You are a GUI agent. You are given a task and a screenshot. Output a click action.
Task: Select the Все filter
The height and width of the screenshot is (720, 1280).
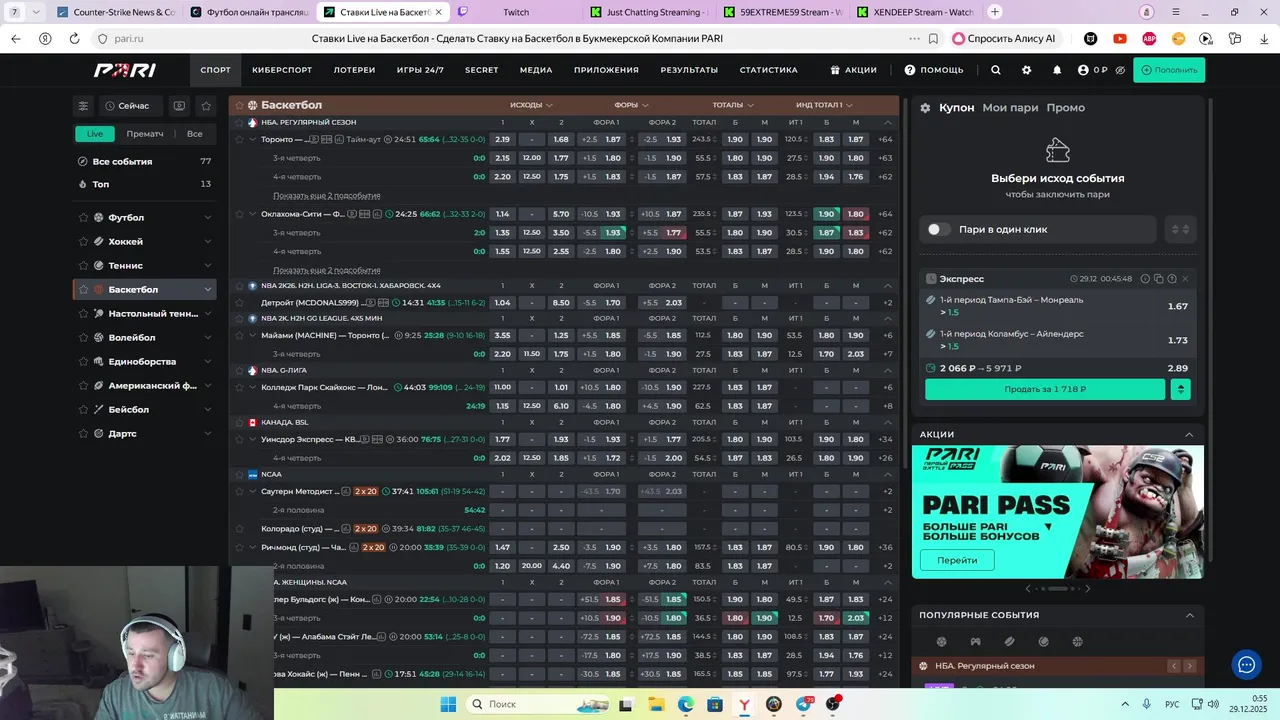coord(194,134)
